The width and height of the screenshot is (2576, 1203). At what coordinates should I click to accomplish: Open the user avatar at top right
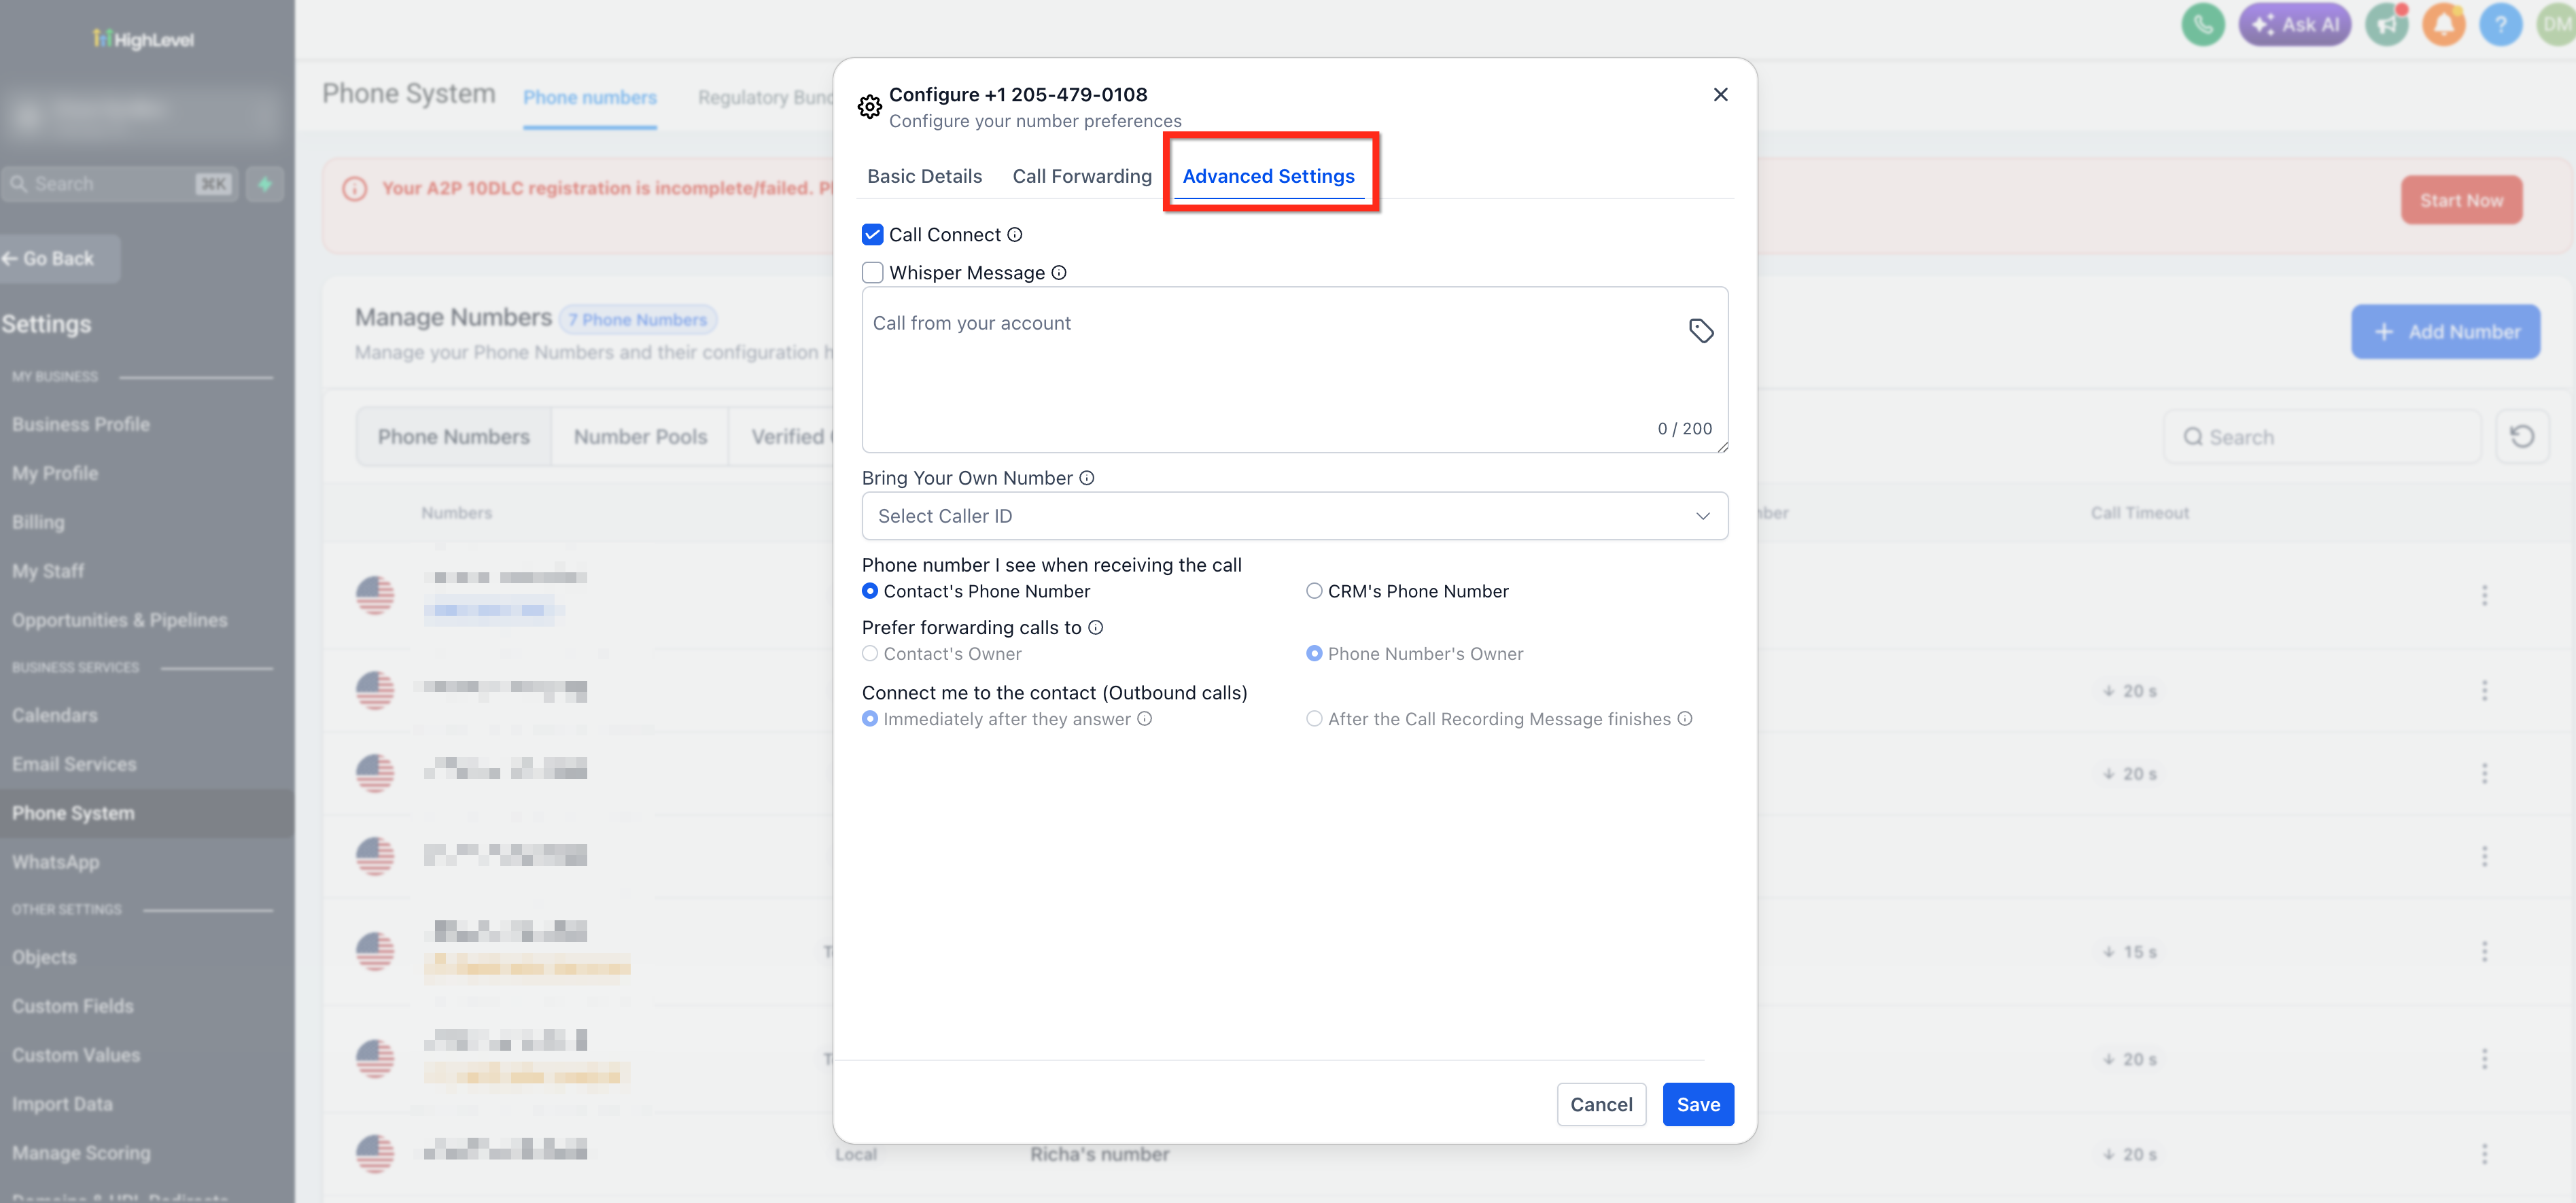pyautogui.click(x=2557, y=25)
